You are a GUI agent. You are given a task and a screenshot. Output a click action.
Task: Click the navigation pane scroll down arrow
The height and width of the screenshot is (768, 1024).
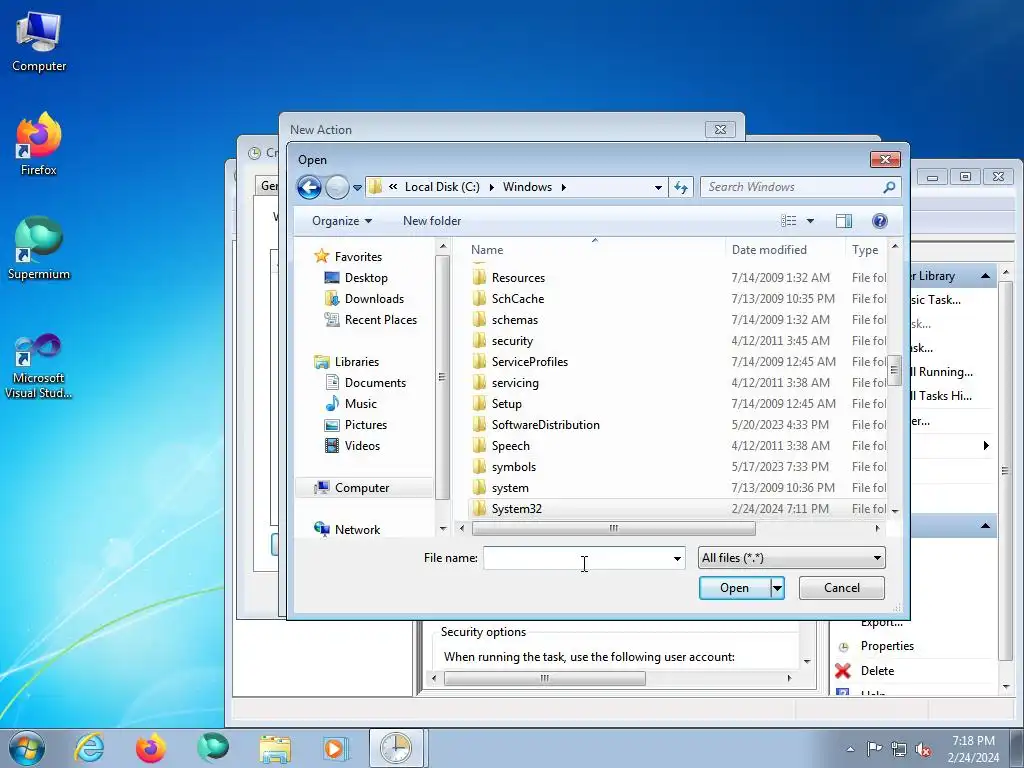tap(443, 528)
